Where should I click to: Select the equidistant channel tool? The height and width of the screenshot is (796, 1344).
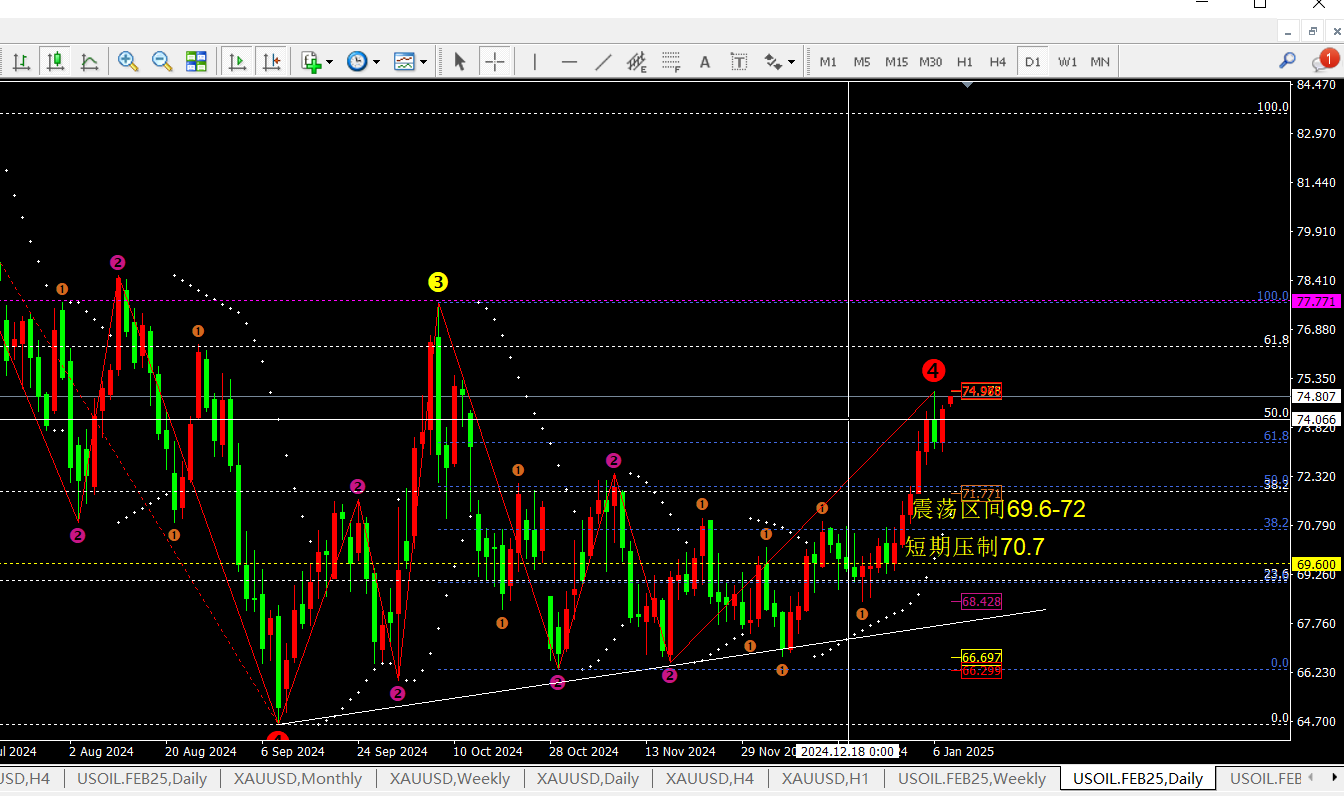coord(637,62)
